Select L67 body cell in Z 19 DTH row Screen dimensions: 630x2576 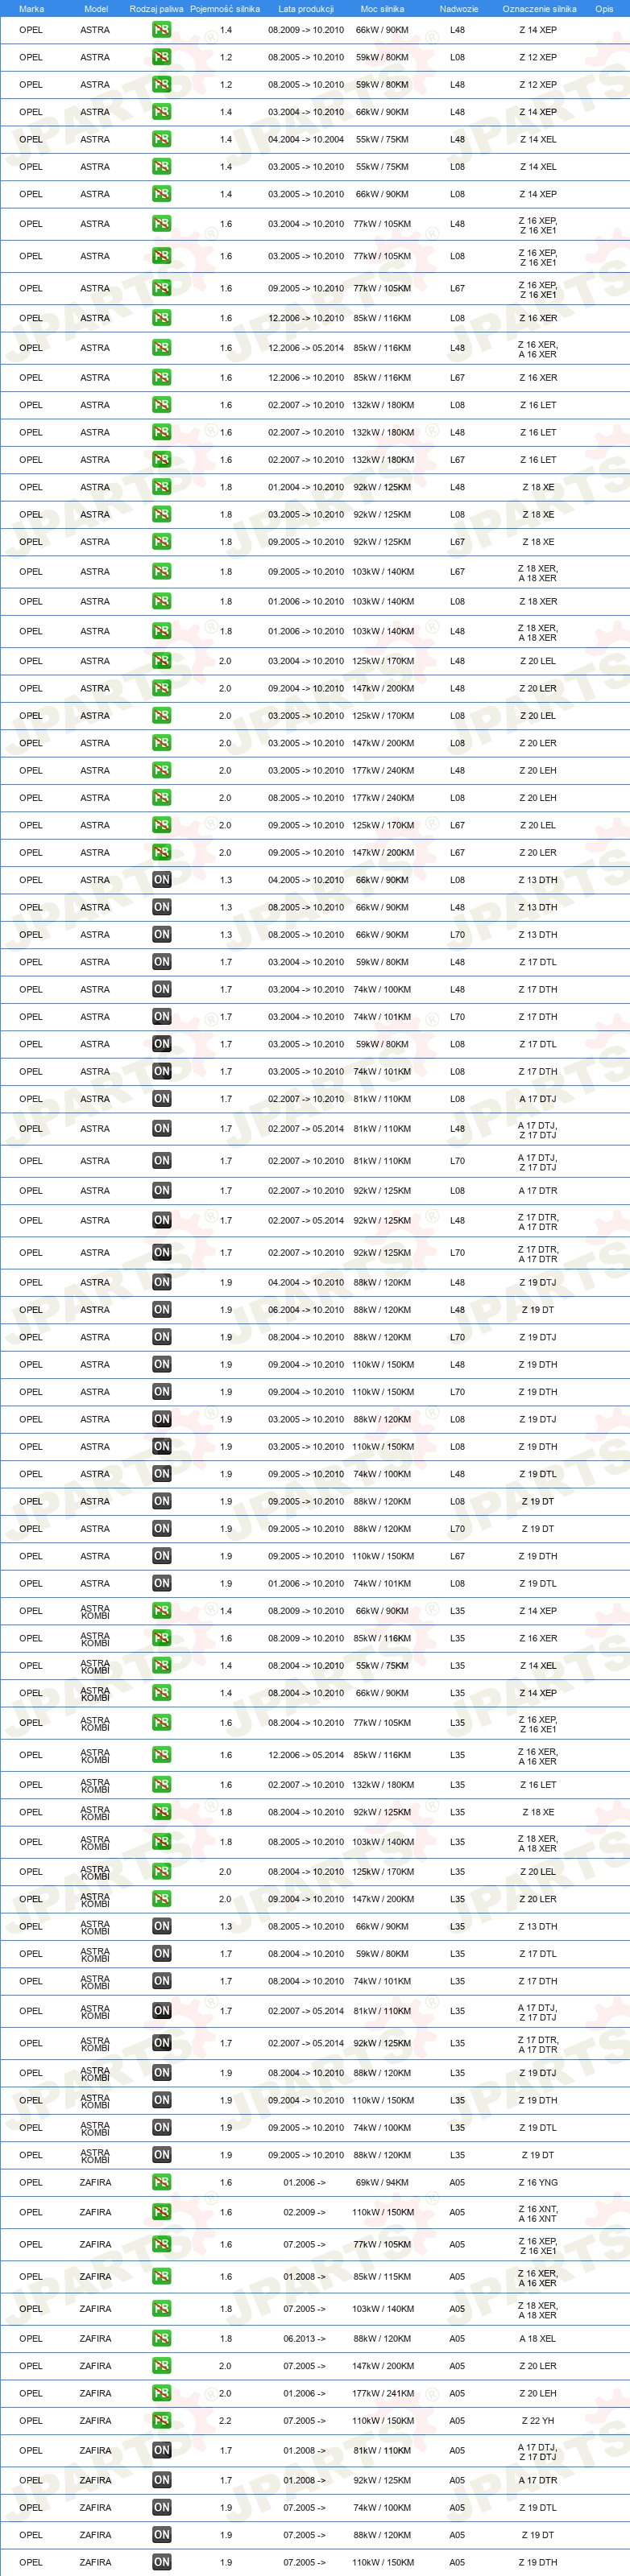[457, 1556]
